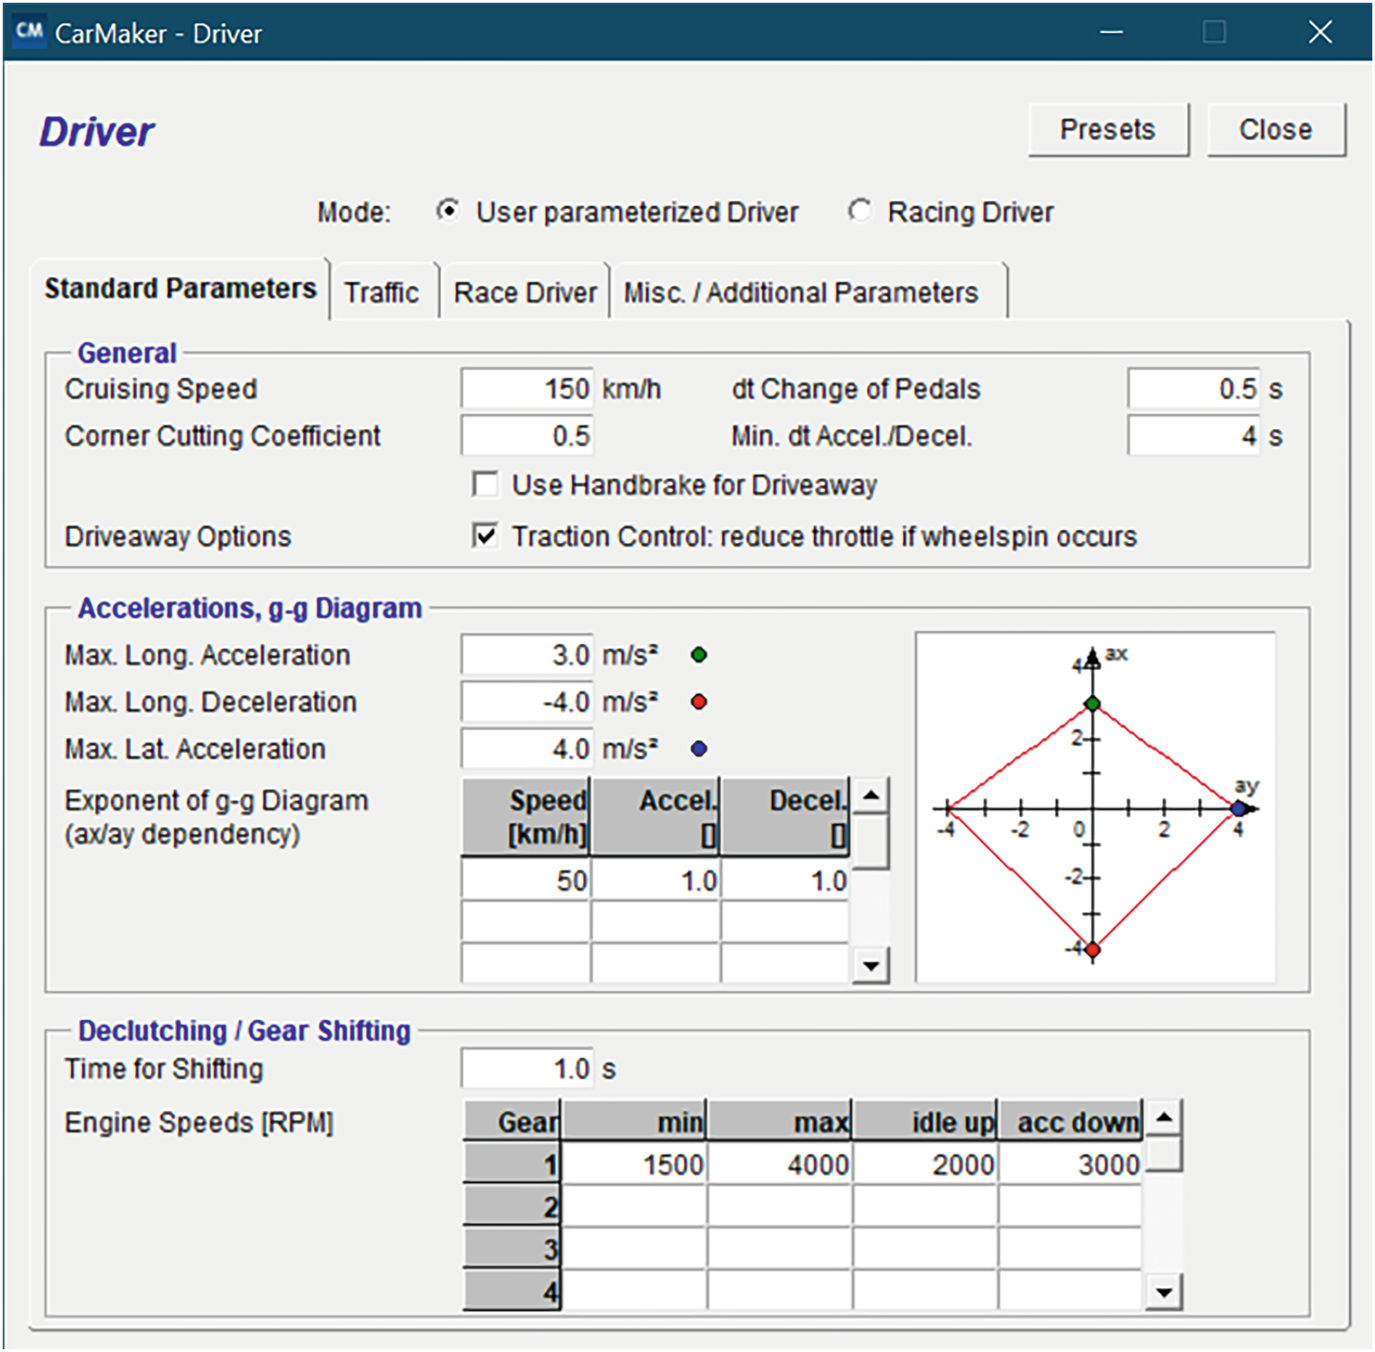Select the Racing Driver mode
This screenshot has width=1375, height=1352.
point(860,211)
